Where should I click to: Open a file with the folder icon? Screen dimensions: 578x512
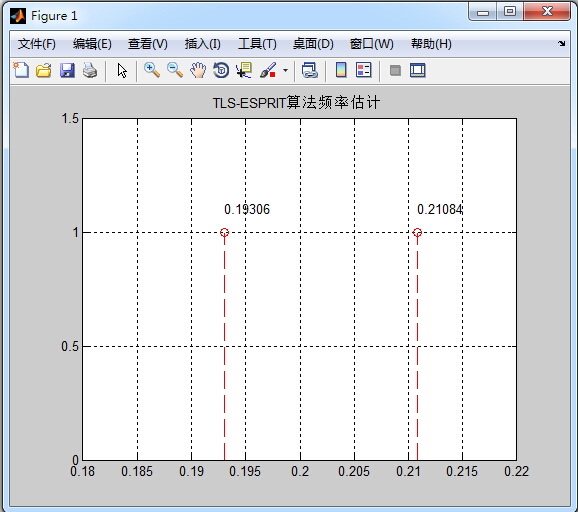[44, 70]
